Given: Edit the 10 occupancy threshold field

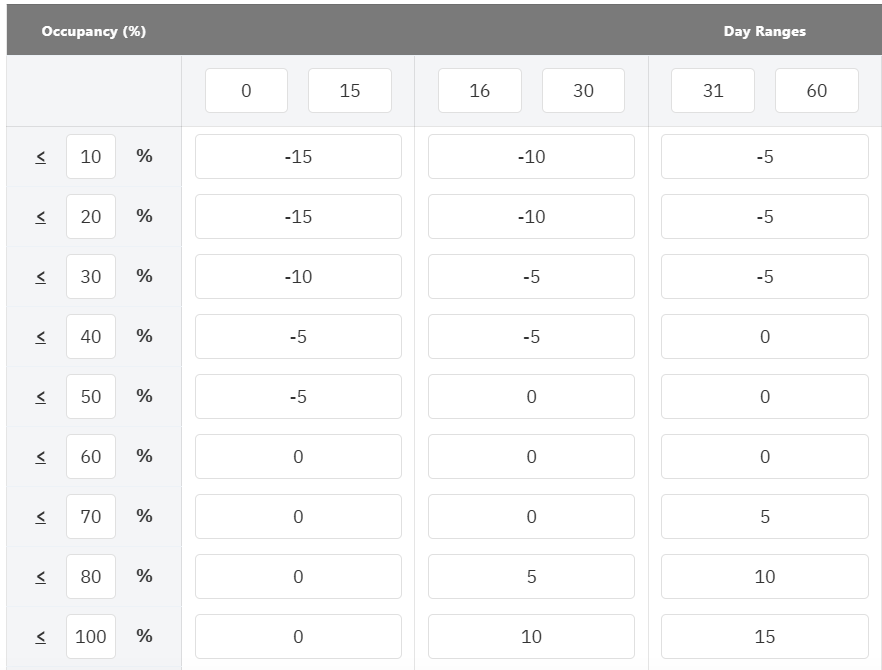Looking at the screenshot, I should pos(91,157).
